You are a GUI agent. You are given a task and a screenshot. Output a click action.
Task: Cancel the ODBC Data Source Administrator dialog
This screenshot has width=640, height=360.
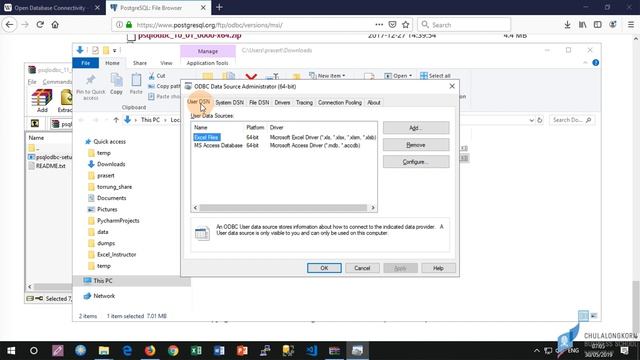[362, 268]
